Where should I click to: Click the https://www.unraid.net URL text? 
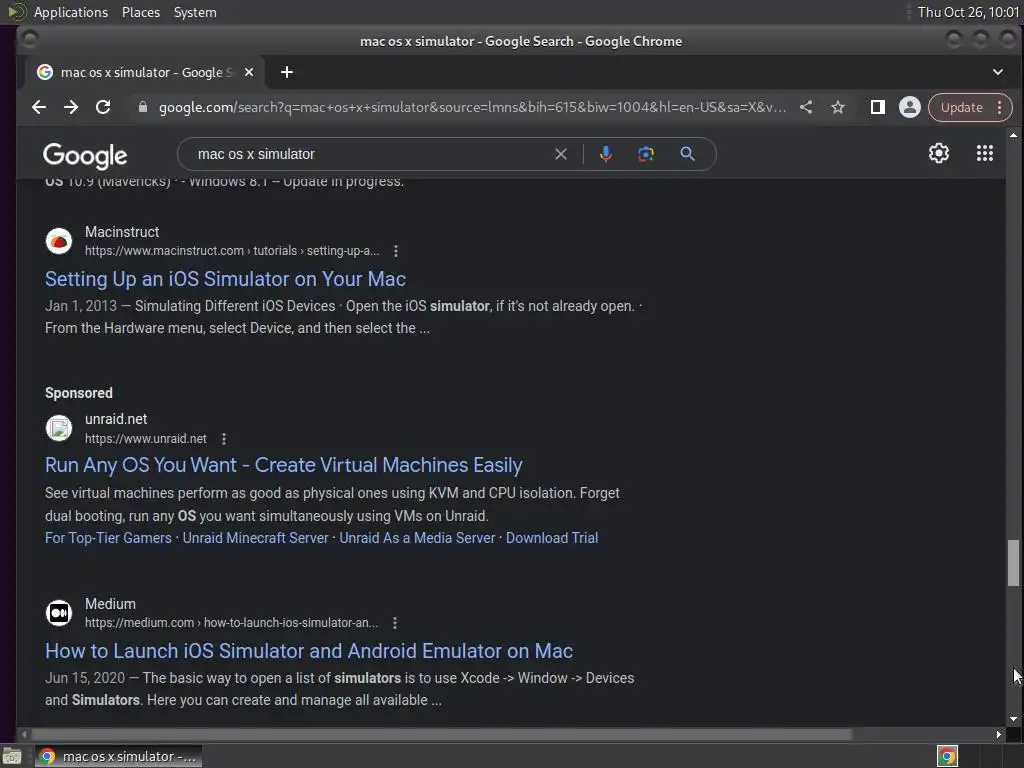146,439
